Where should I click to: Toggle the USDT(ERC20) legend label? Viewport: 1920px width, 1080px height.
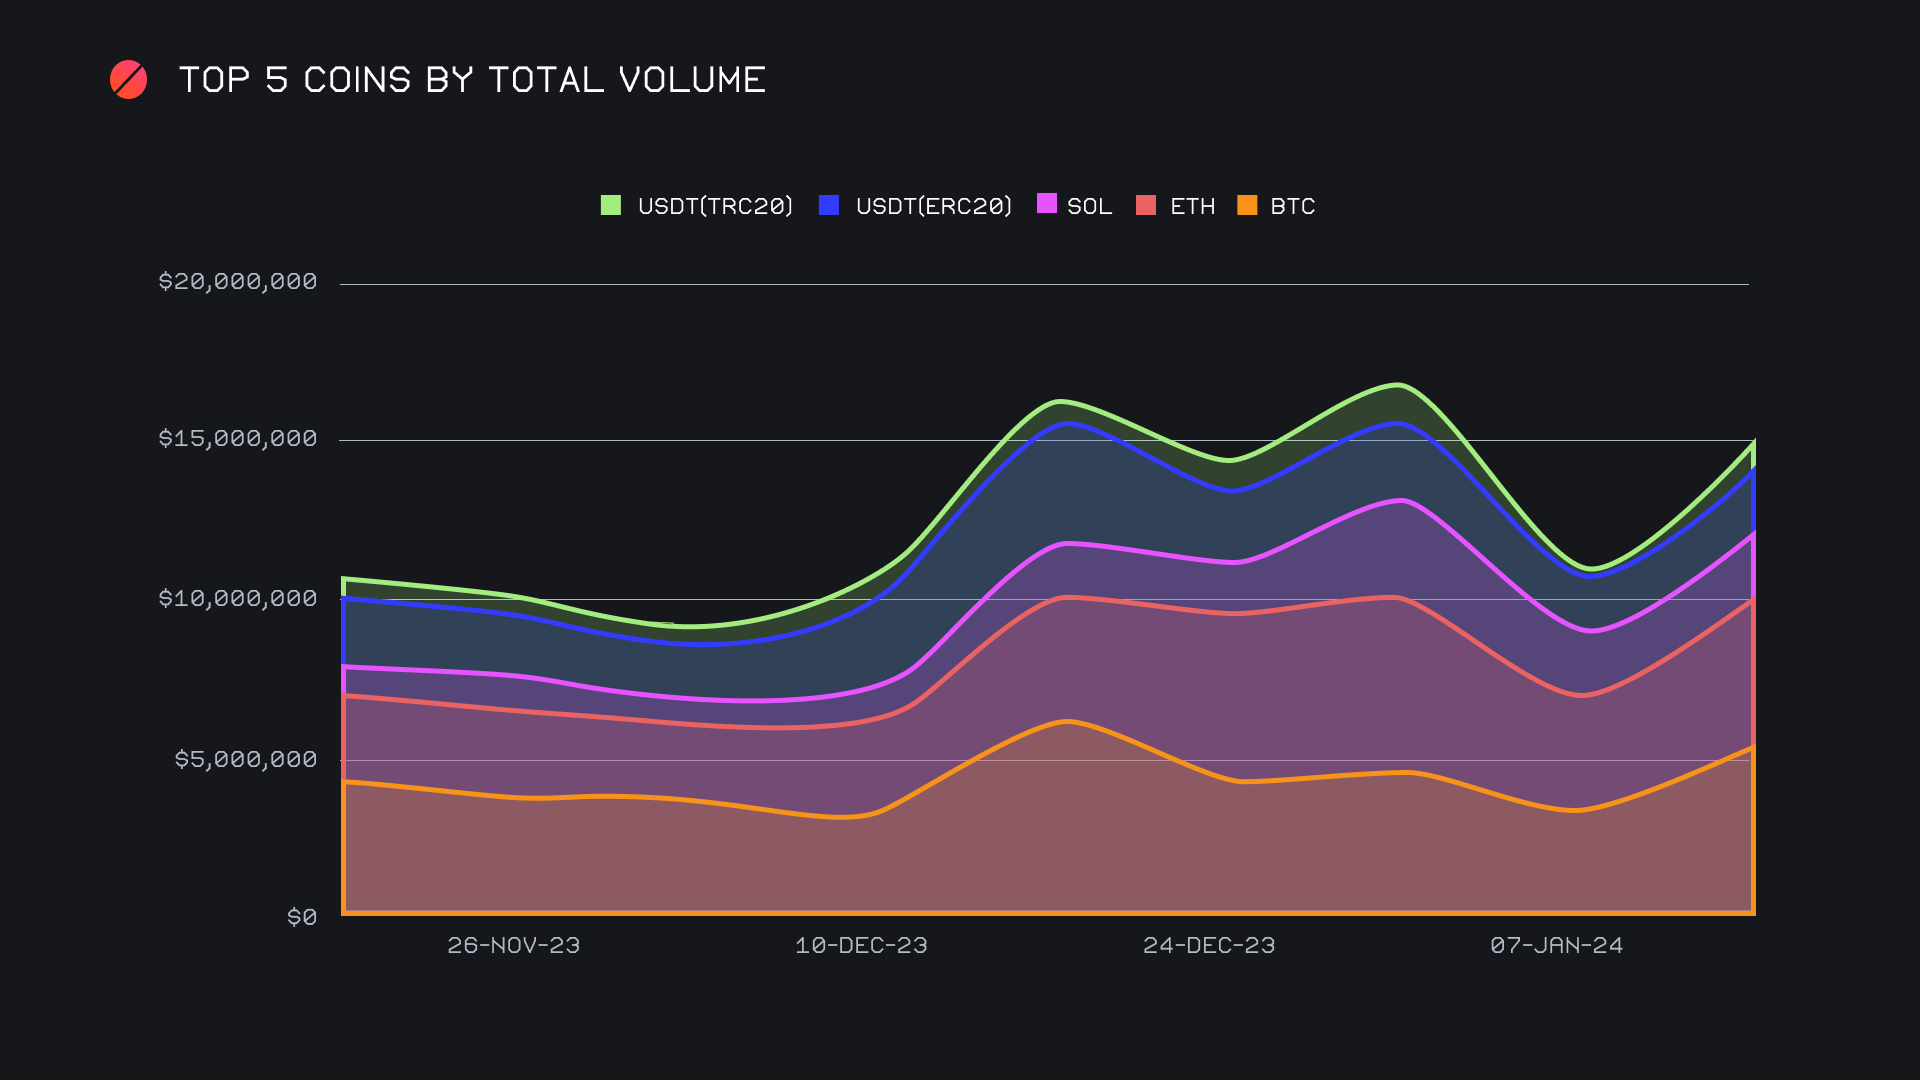pos(933,206)
